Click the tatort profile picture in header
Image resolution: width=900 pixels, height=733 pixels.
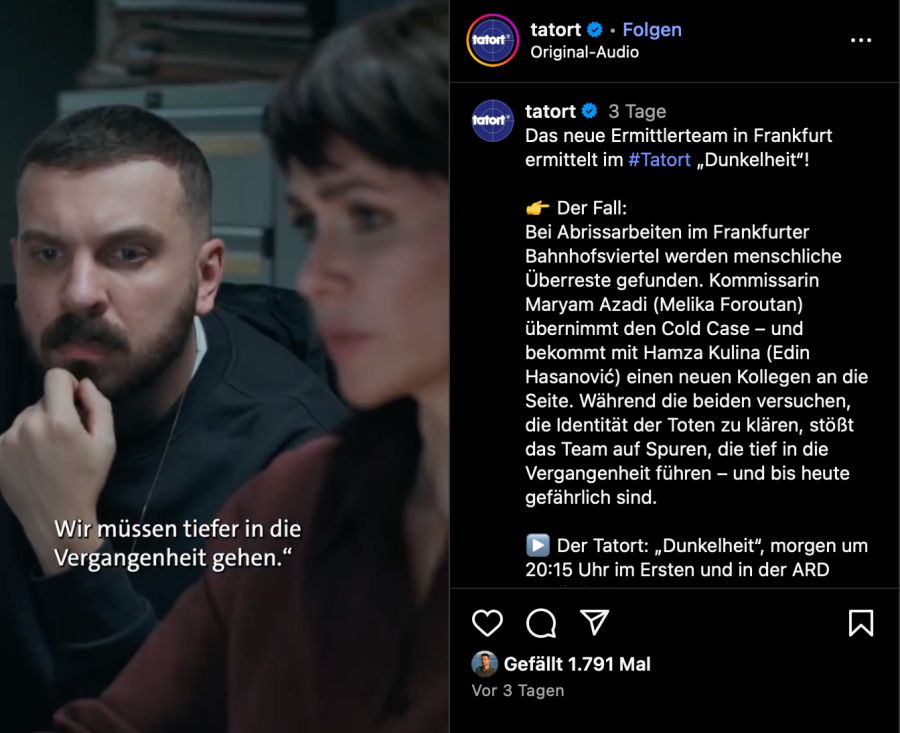(x=492, y=40)
